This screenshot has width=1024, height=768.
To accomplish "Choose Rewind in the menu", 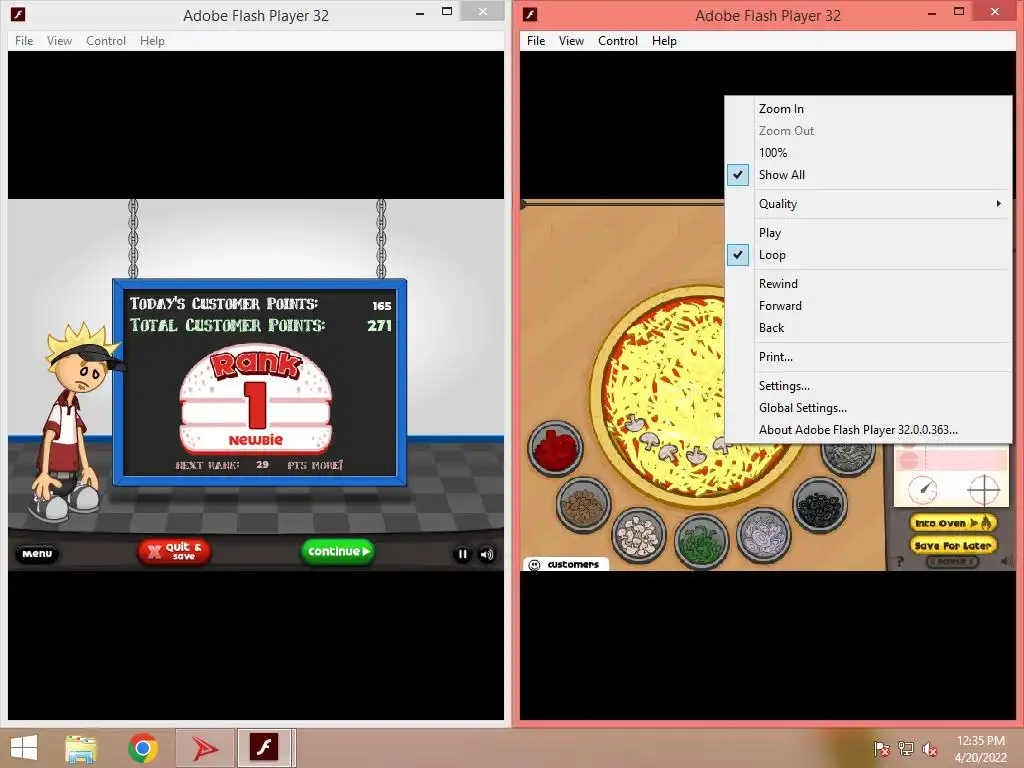I will click(x=869, y=283).
